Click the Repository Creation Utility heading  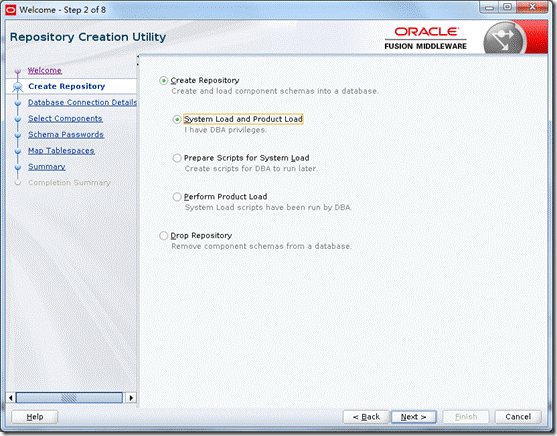88,37
